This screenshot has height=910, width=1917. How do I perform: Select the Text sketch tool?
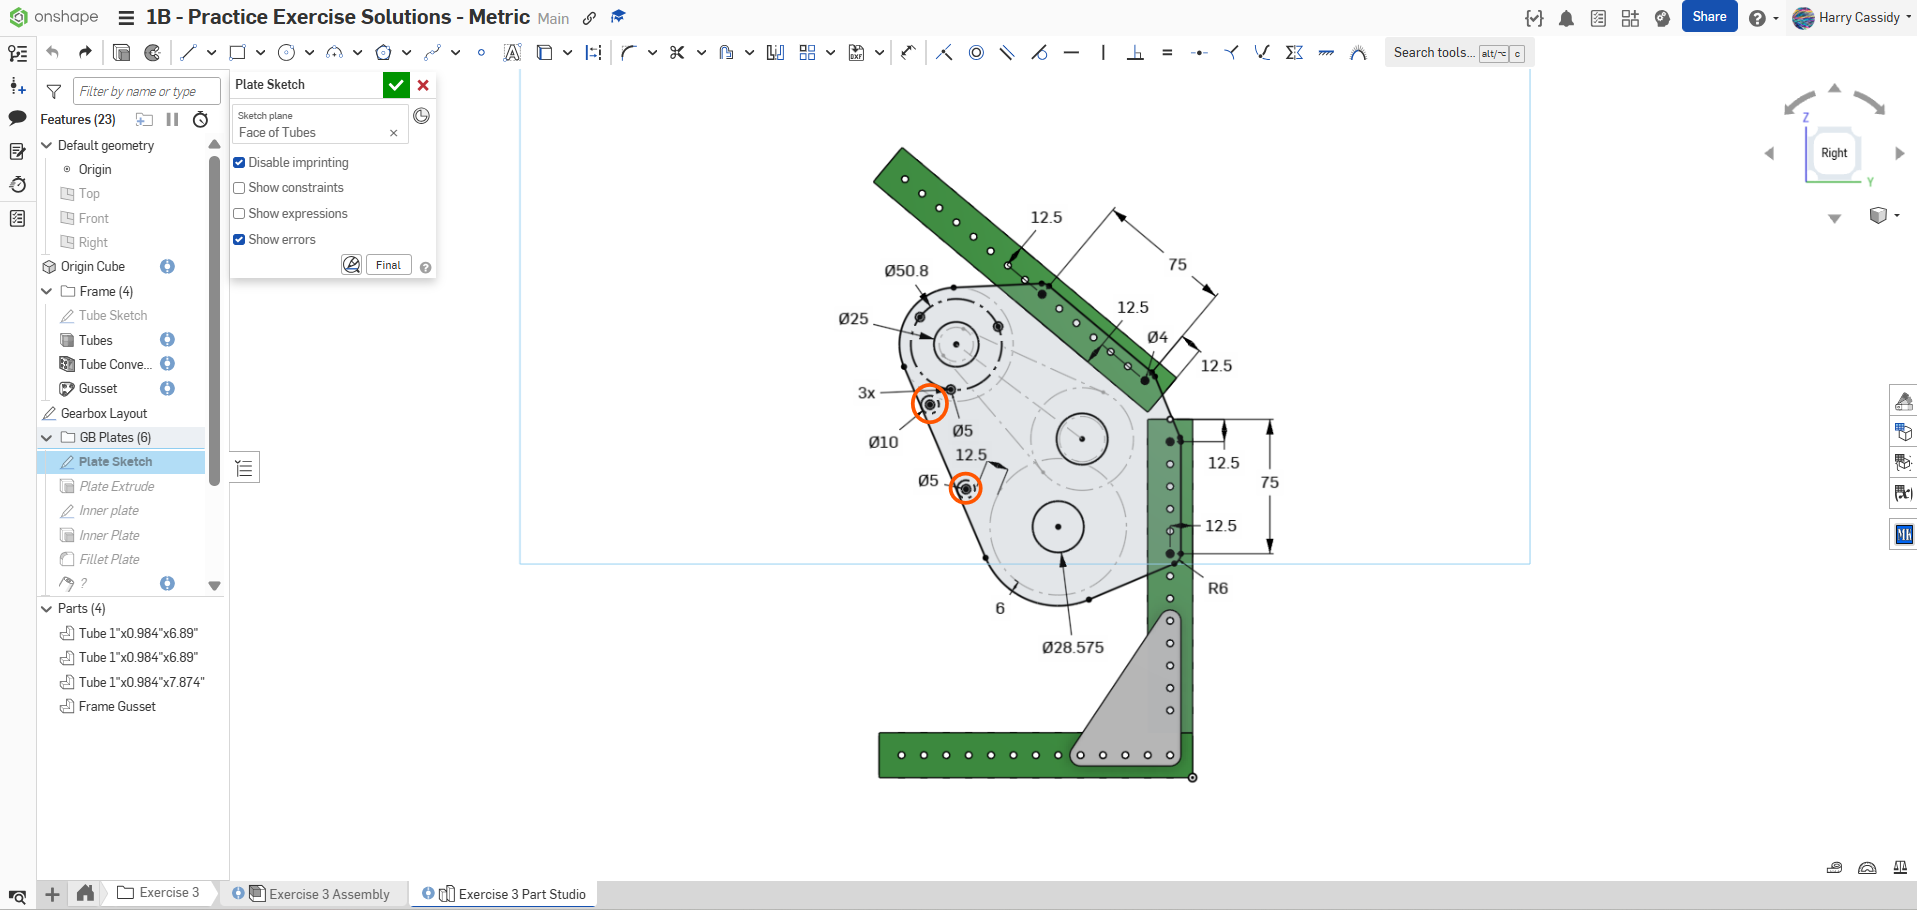(x=512, y=53)
